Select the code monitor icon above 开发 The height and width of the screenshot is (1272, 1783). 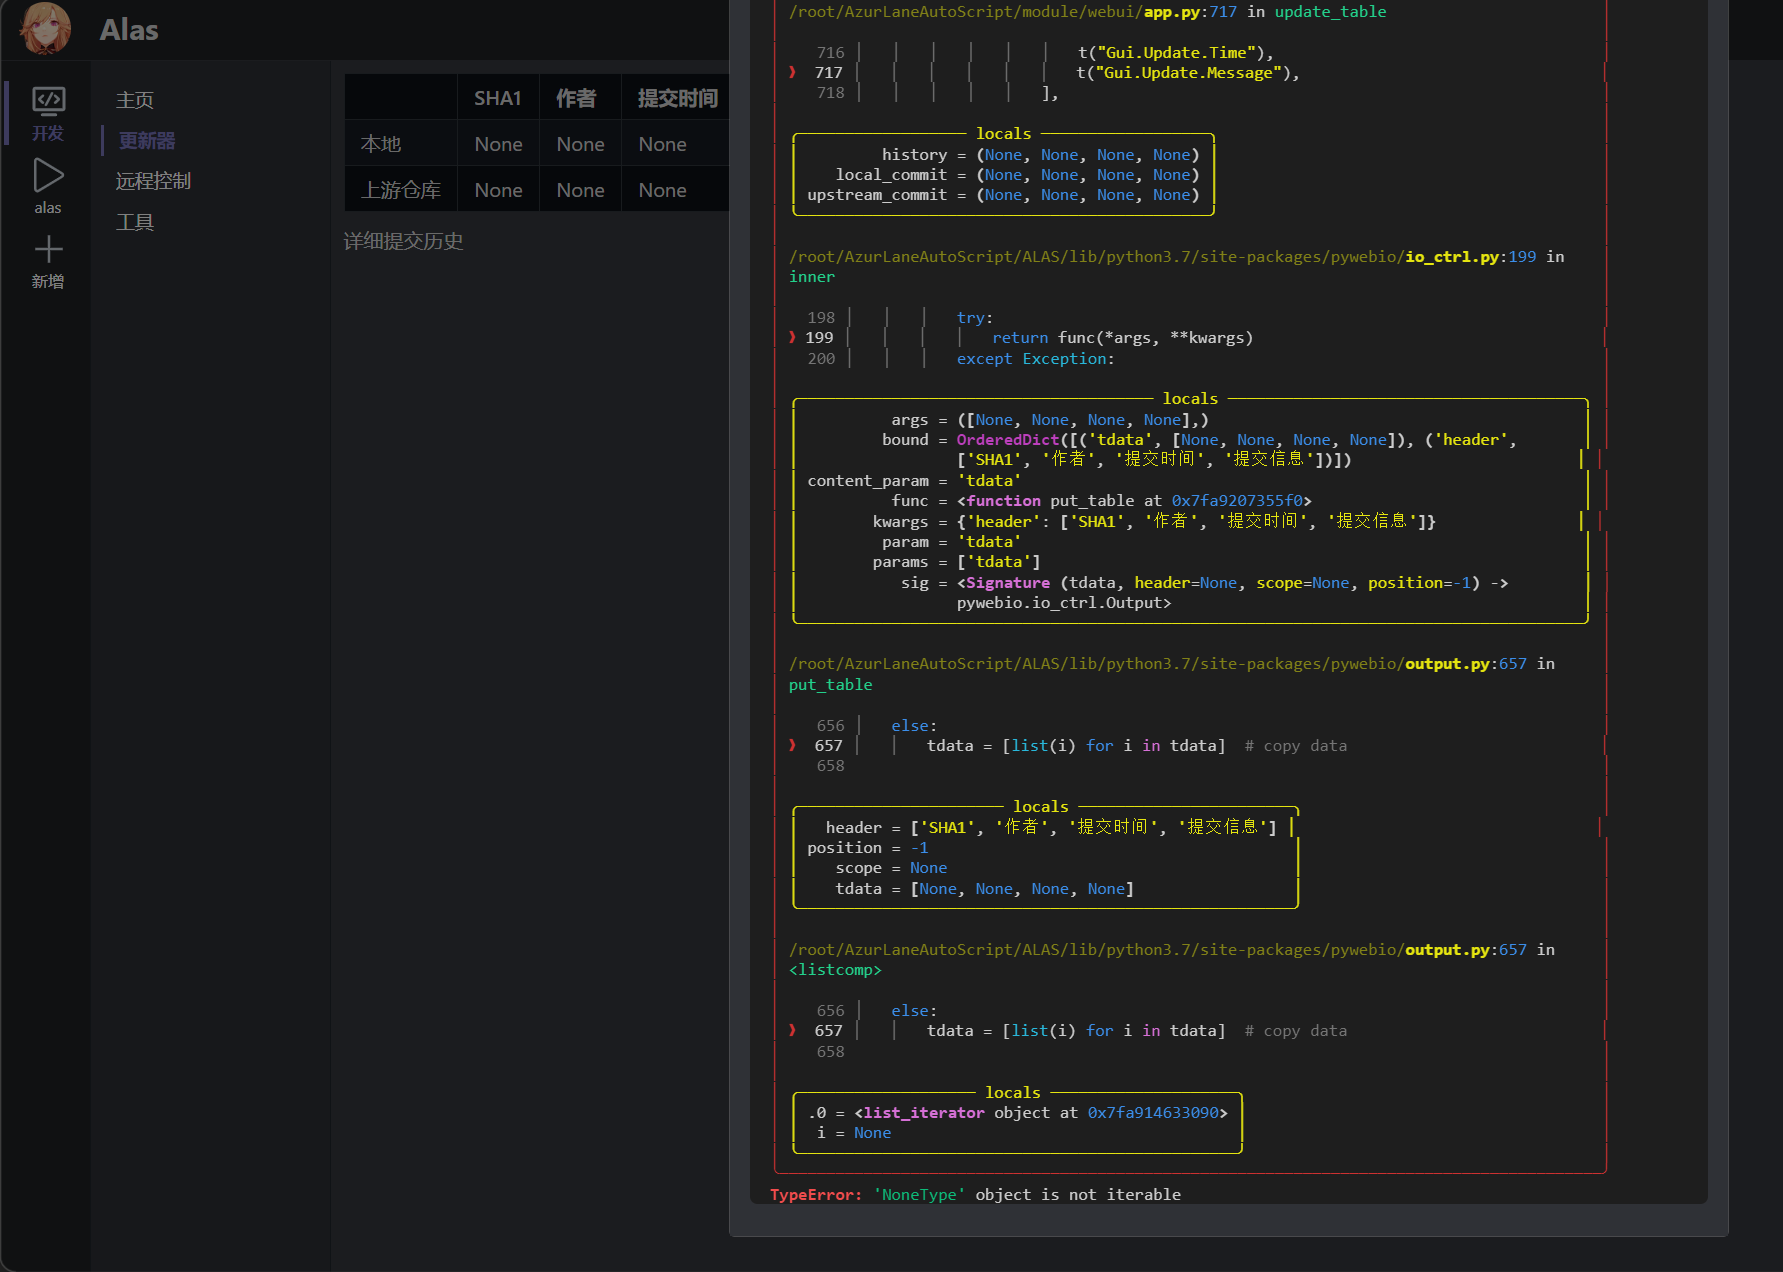(47, 100)
